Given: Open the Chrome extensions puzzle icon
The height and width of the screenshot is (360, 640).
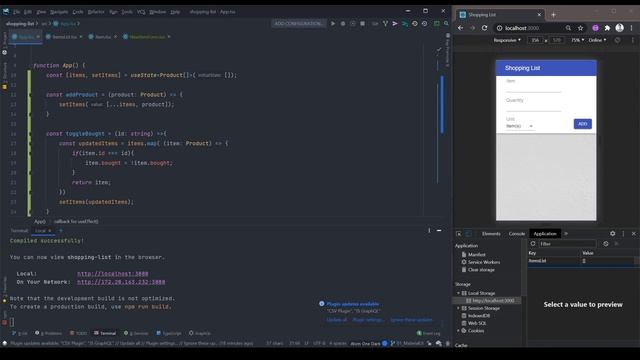Looking at the screenshot, I should pyautogui.click(x=607, y=28).
